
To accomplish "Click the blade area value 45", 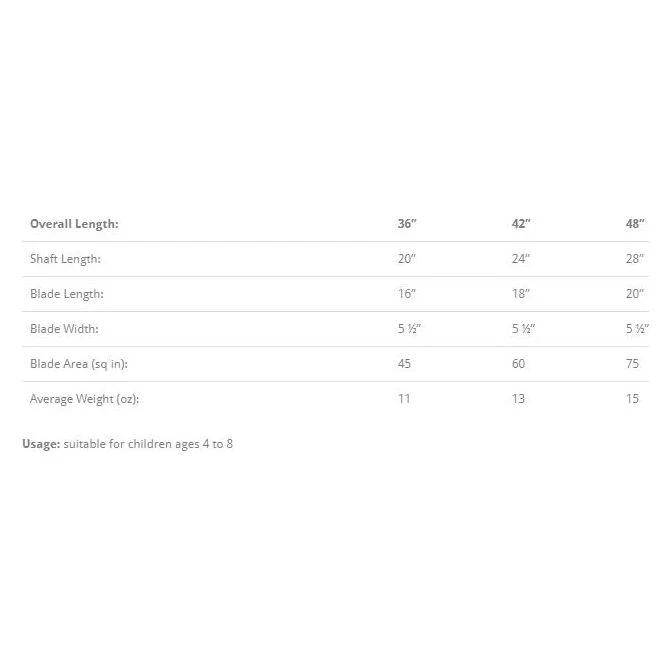I will click(404, 364).
